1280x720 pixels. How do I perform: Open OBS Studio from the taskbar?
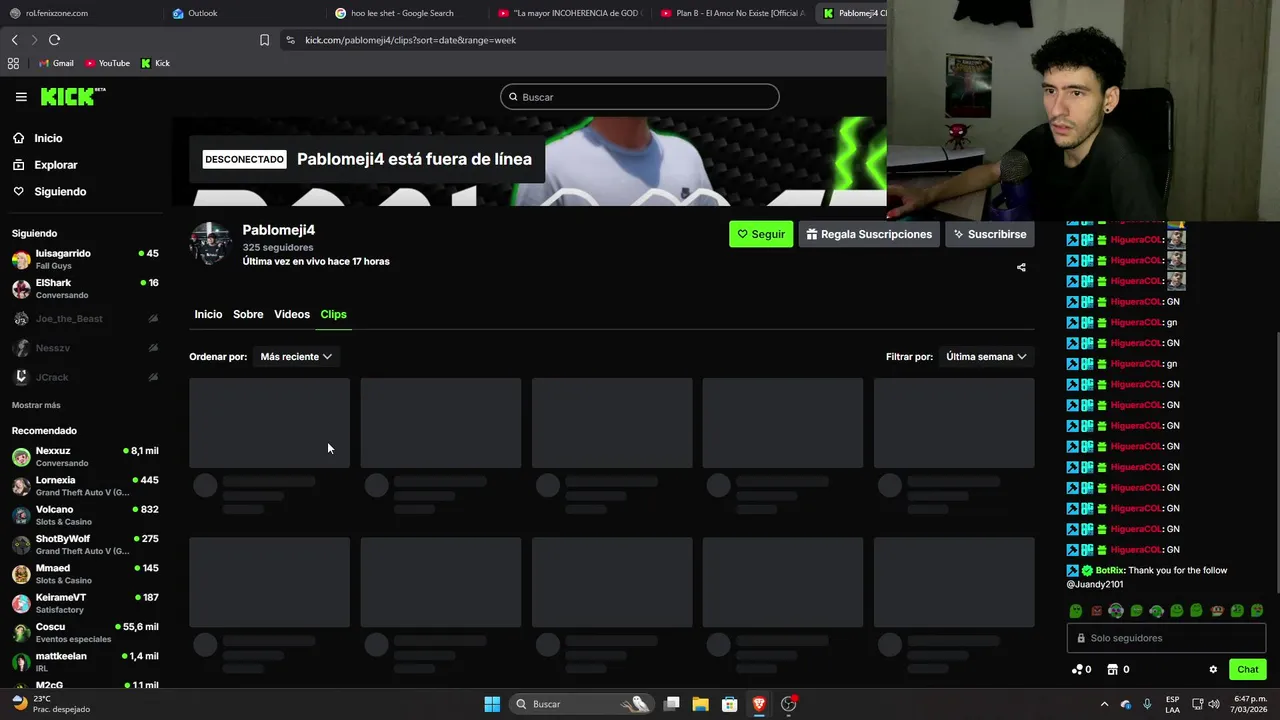[x=789, y=704]
